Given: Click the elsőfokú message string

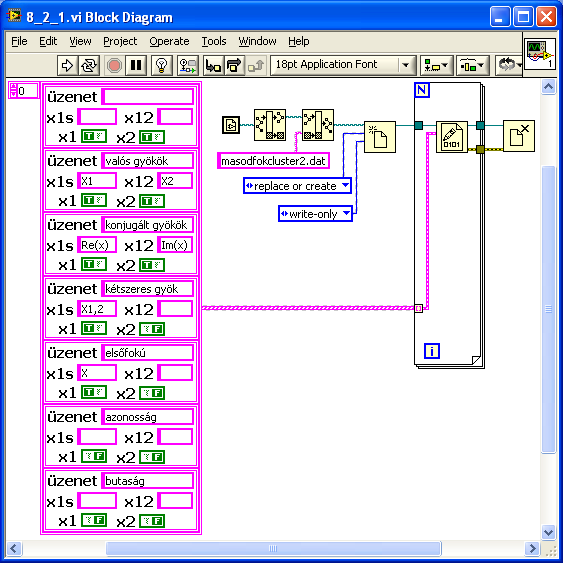Looking at the screenshot, I should [x=148, y=353].
